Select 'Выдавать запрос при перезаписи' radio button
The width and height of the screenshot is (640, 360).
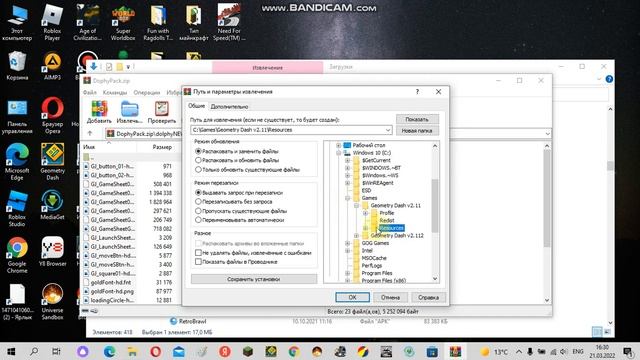198,192
